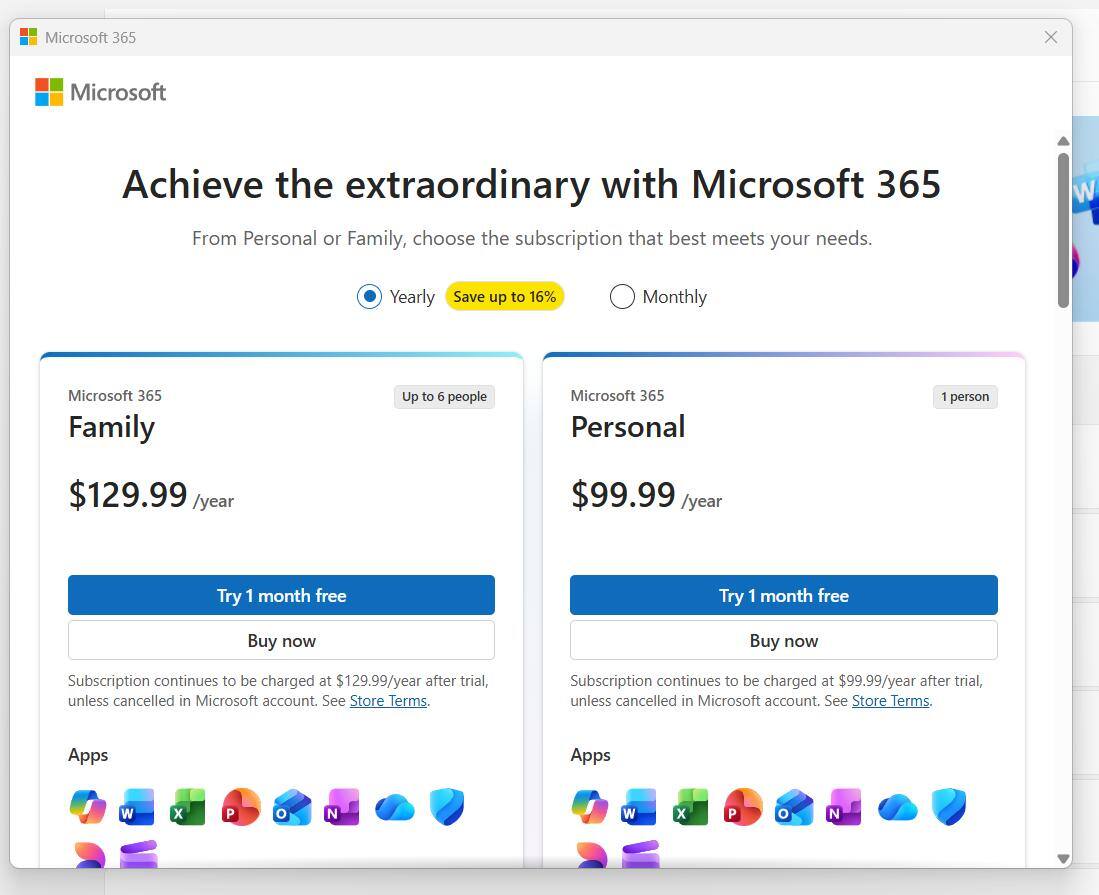Click the Microsoft logo in header
This screenshot has height=895, width=1099.
tap(101, 92)
